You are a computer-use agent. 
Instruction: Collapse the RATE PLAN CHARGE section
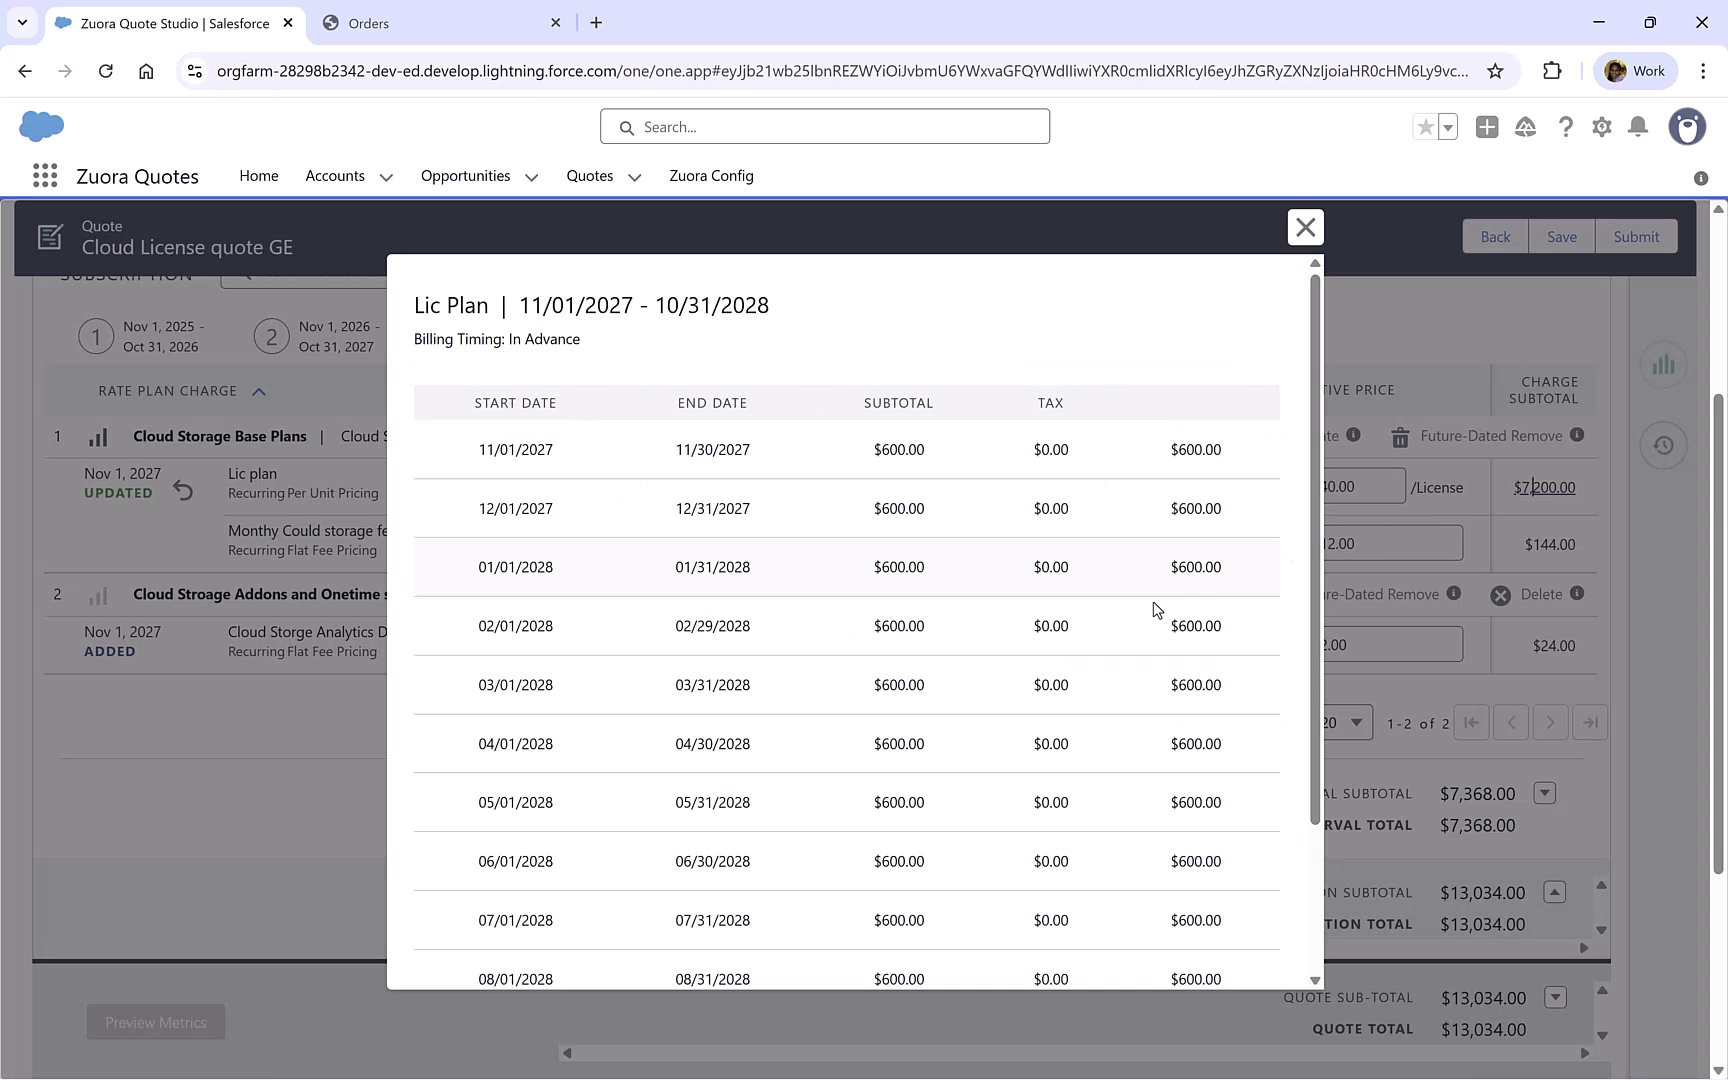pos(259,391)
